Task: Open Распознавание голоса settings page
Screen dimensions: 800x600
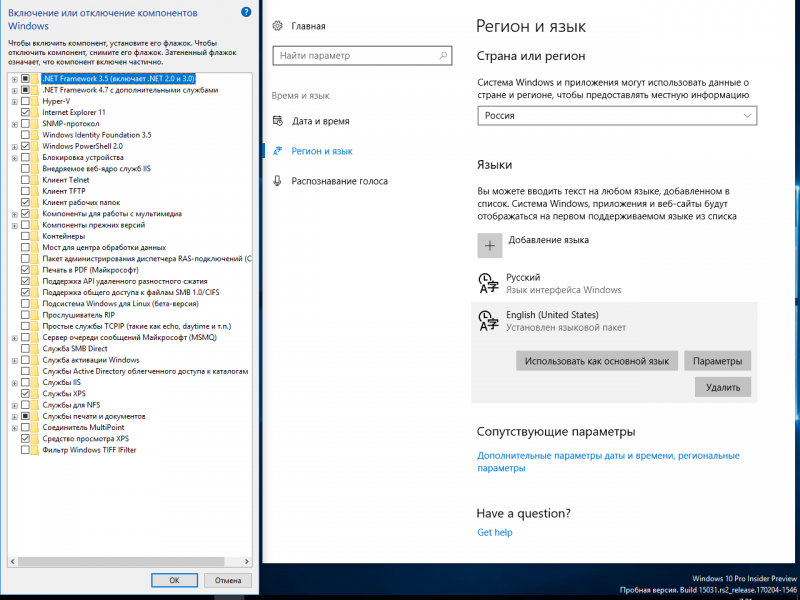Action: [x=339, y=181]
